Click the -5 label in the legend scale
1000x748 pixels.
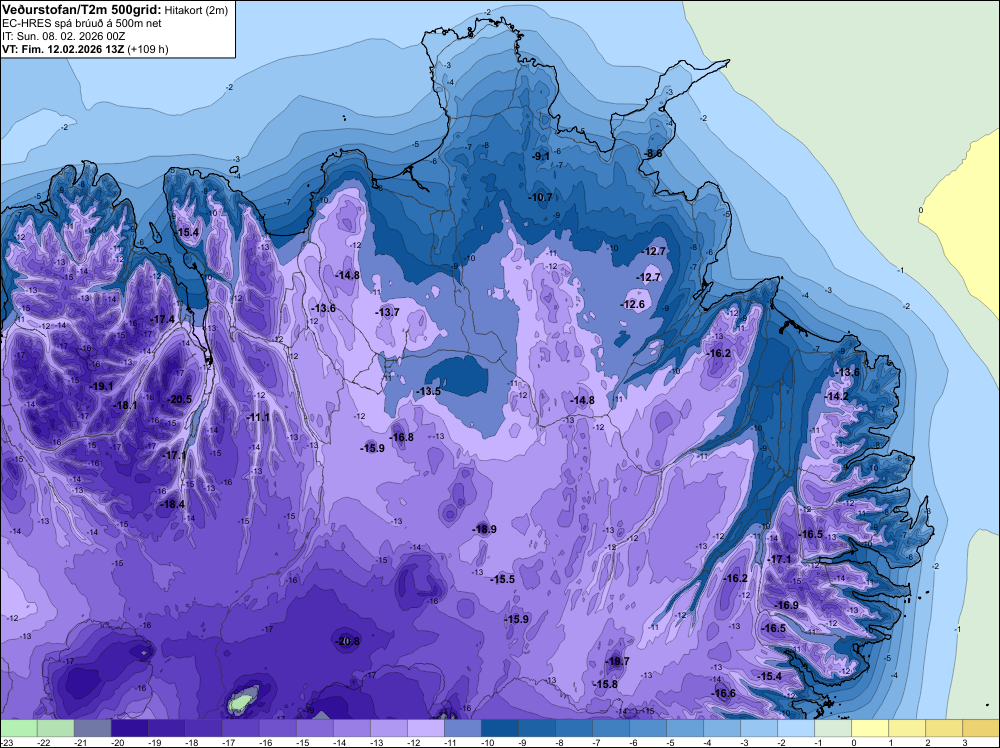(672, 742)
